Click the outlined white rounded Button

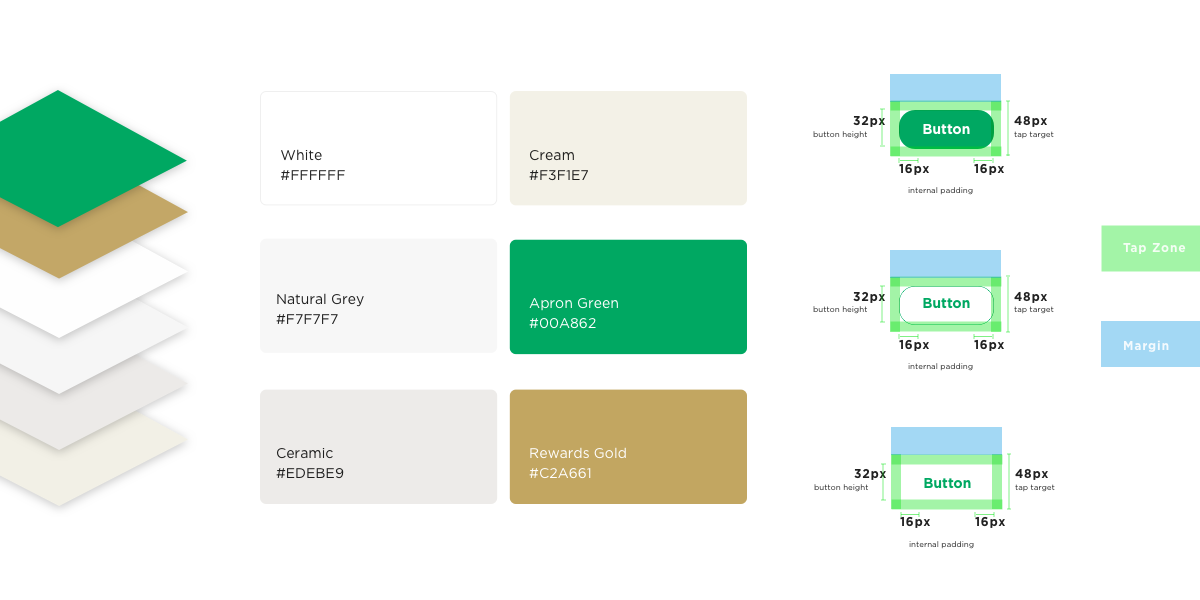[946, 304]
